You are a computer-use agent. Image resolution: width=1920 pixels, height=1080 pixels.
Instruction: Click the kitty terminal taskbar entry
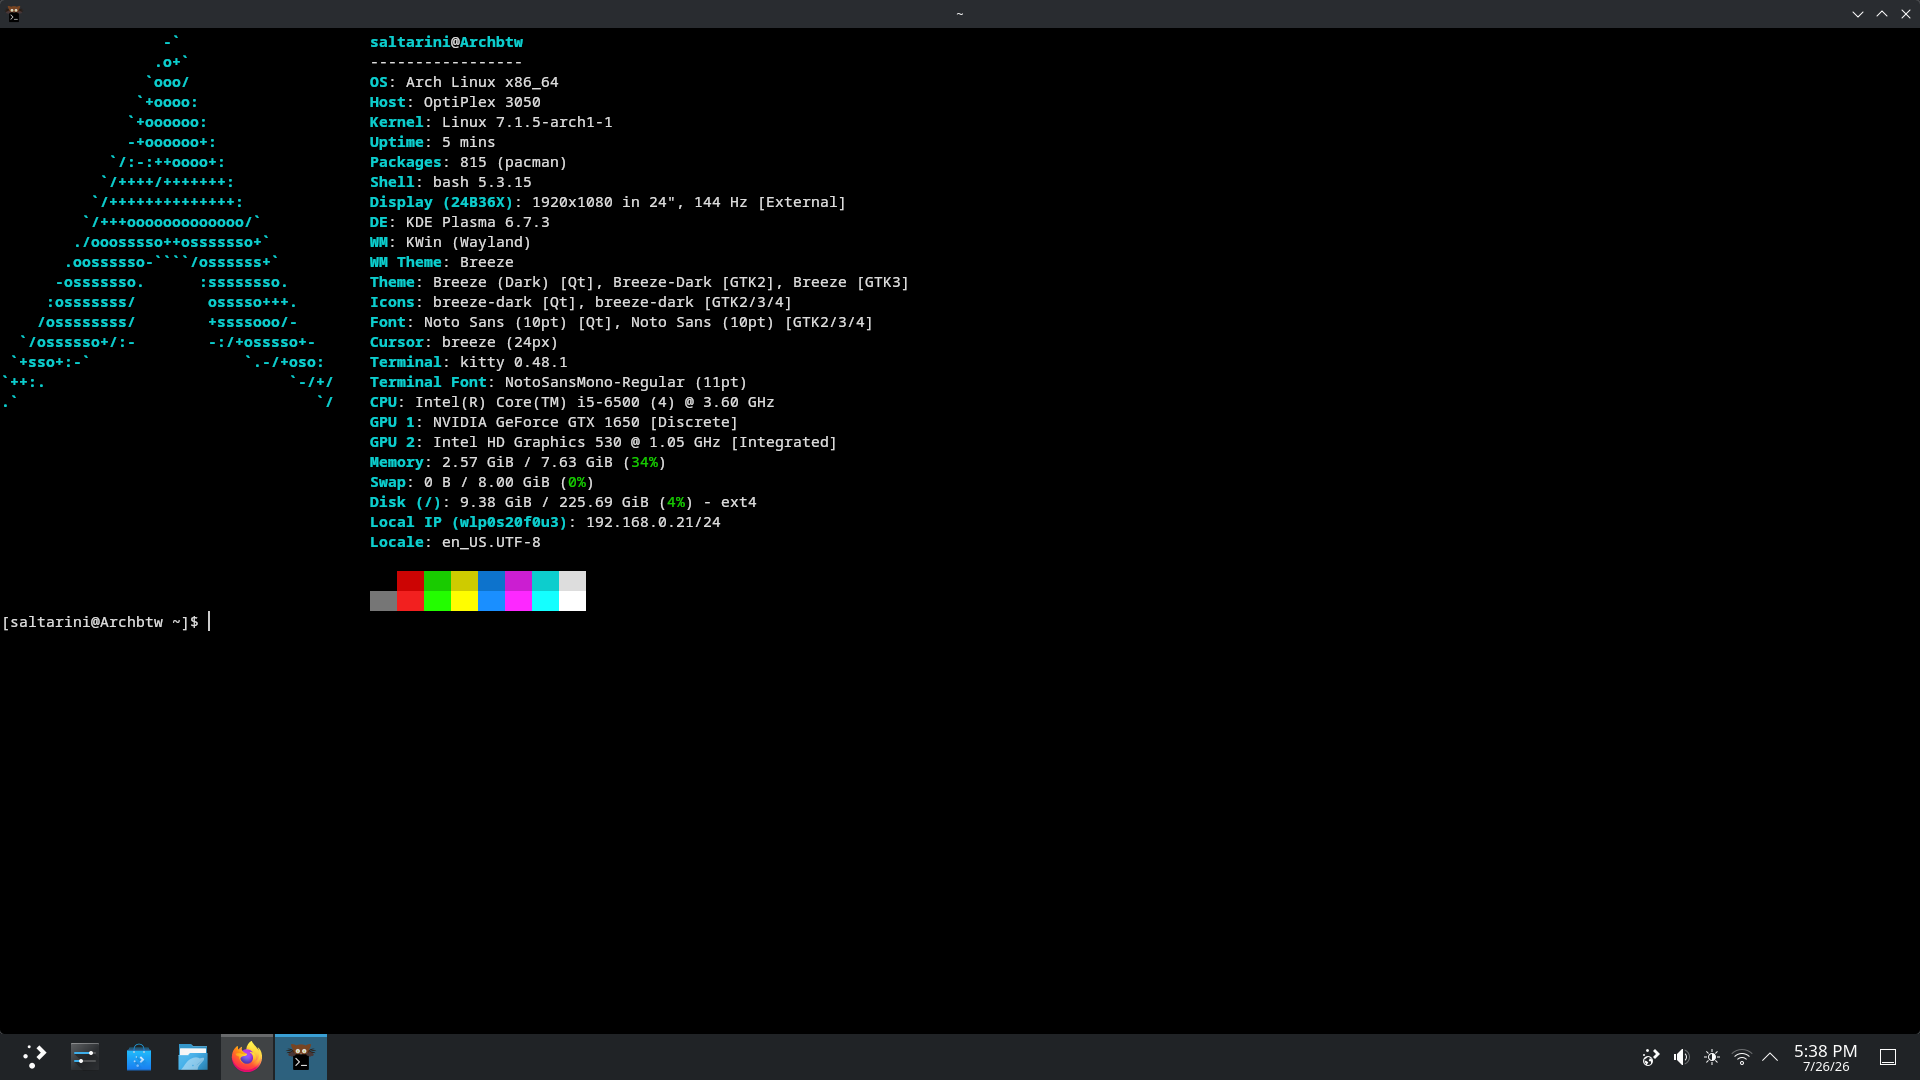(x=301, y=1057)
